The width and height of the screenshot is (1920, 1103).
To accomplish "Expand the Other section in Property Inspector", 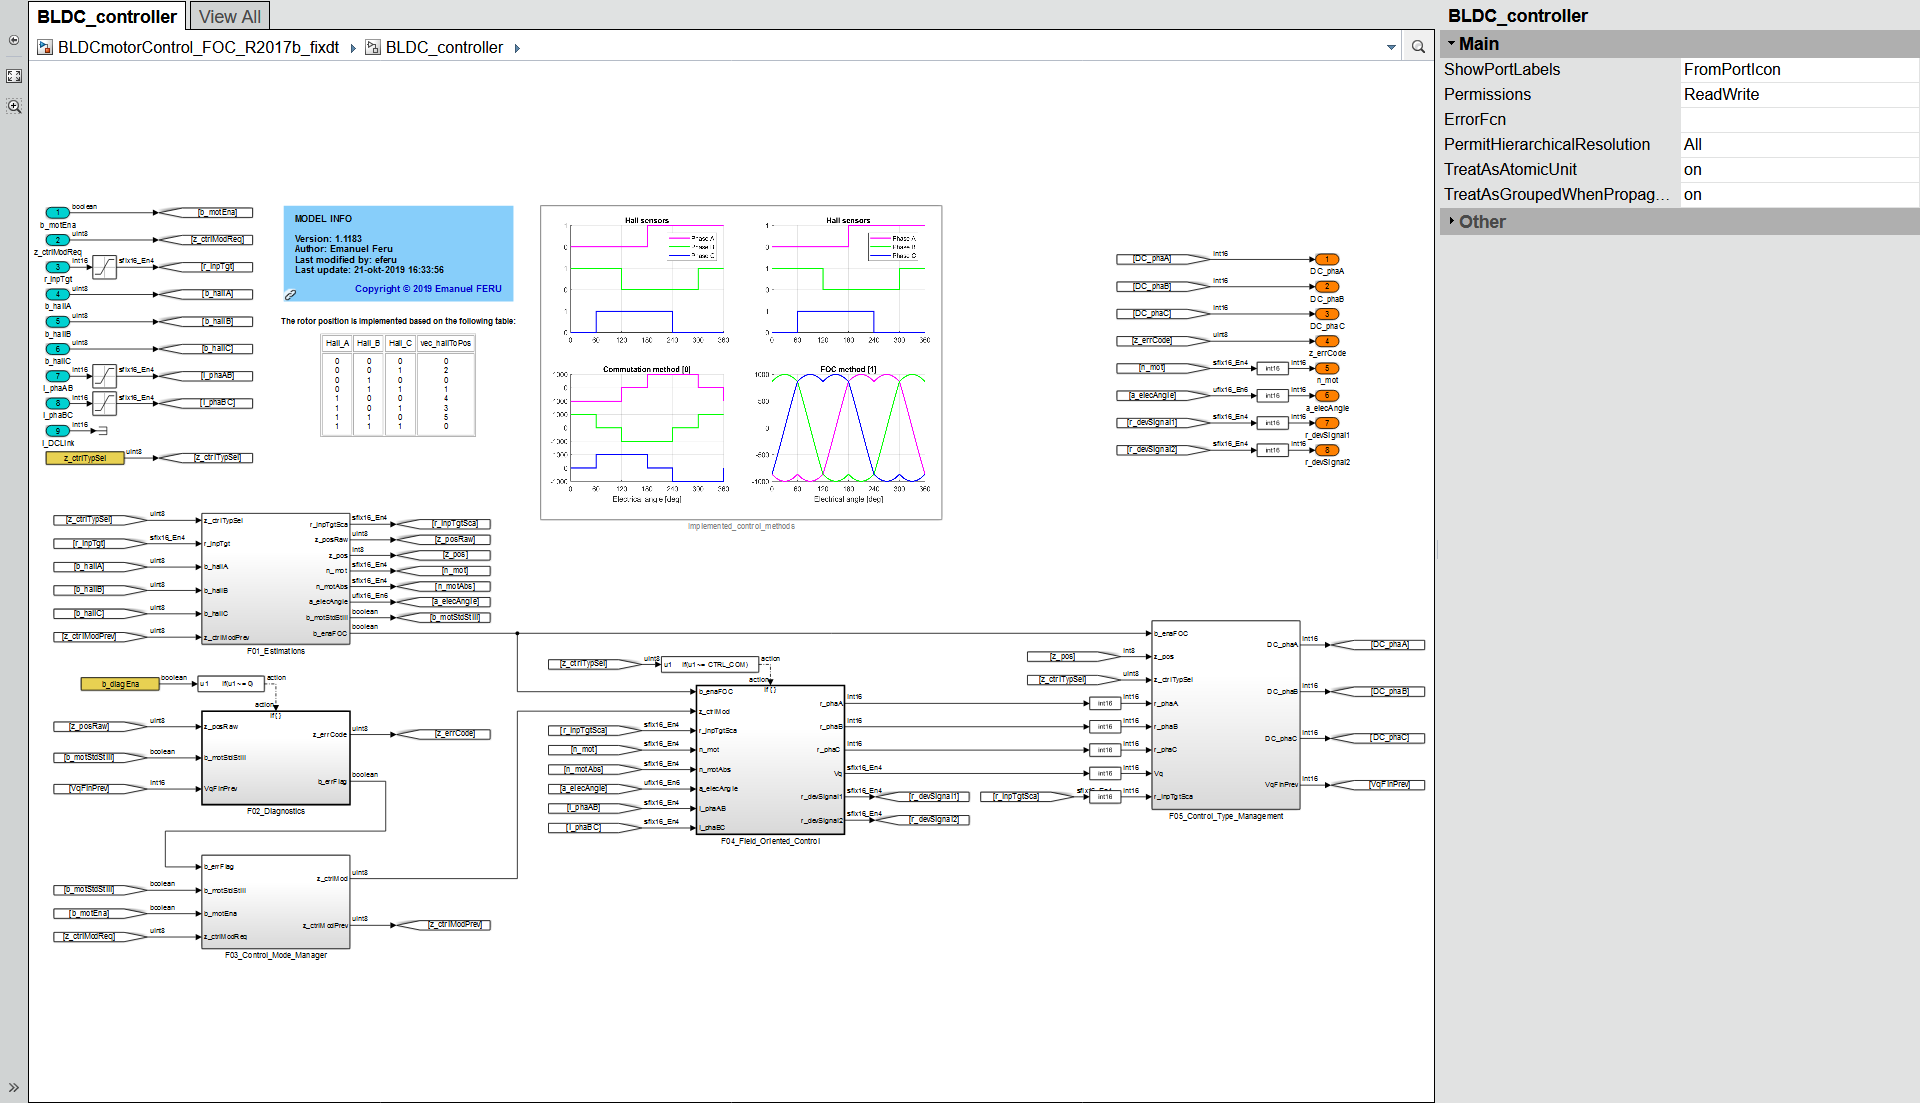I will tap(1453, 221).
